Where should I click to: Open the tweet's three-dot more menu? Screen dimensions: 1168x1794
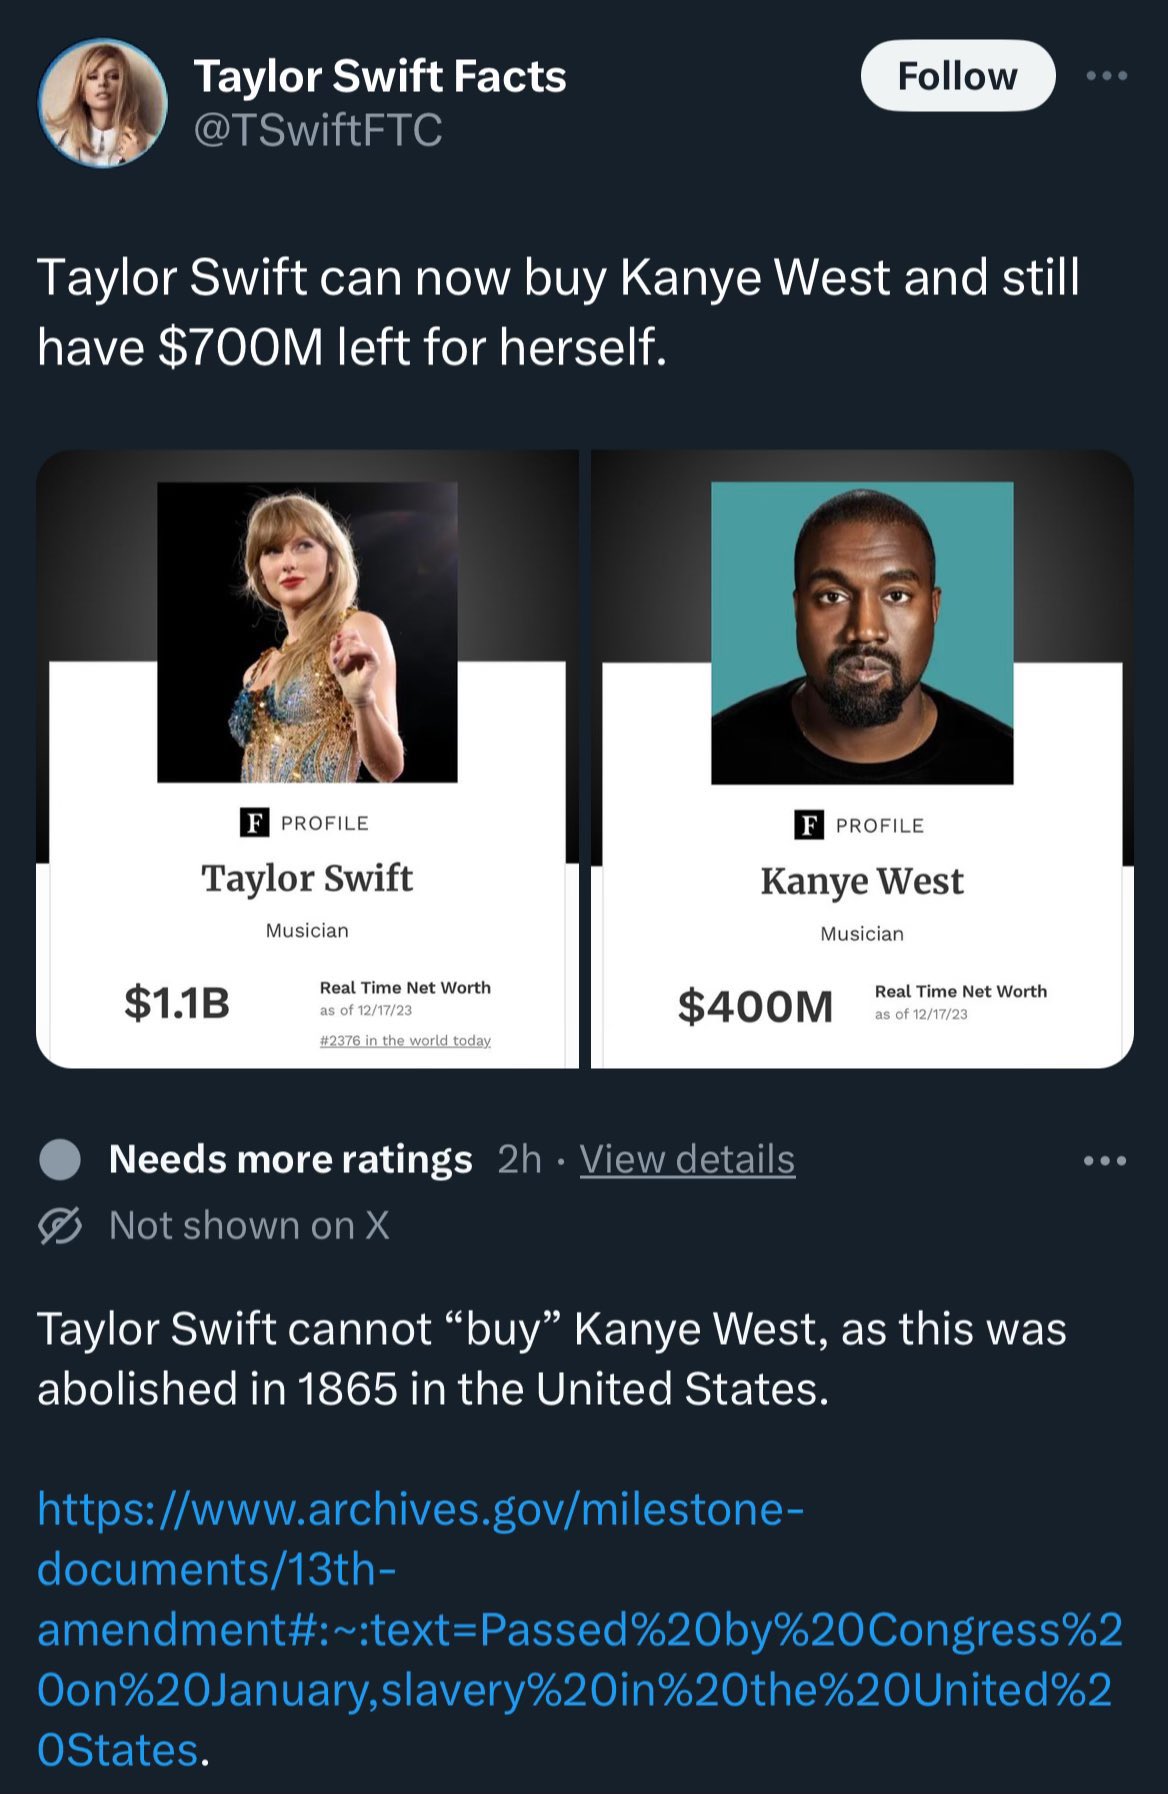coord(1106,76)
